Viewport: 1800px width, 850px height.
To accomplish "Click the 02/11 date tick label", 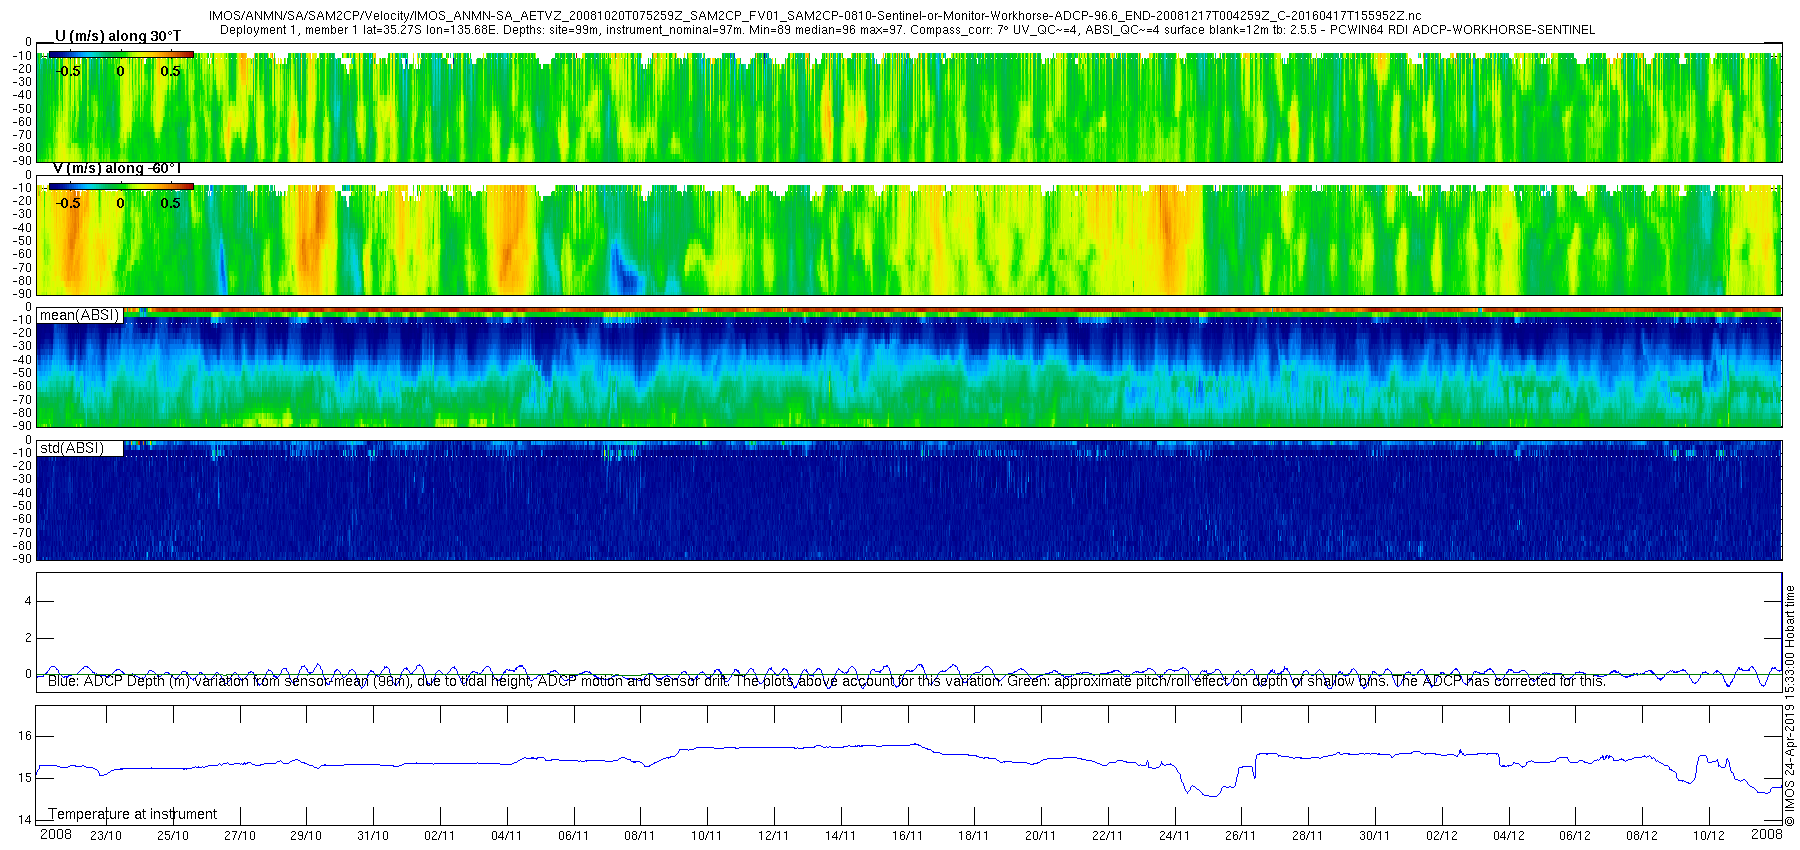I will pyautogui.click(x=440, y=836).
